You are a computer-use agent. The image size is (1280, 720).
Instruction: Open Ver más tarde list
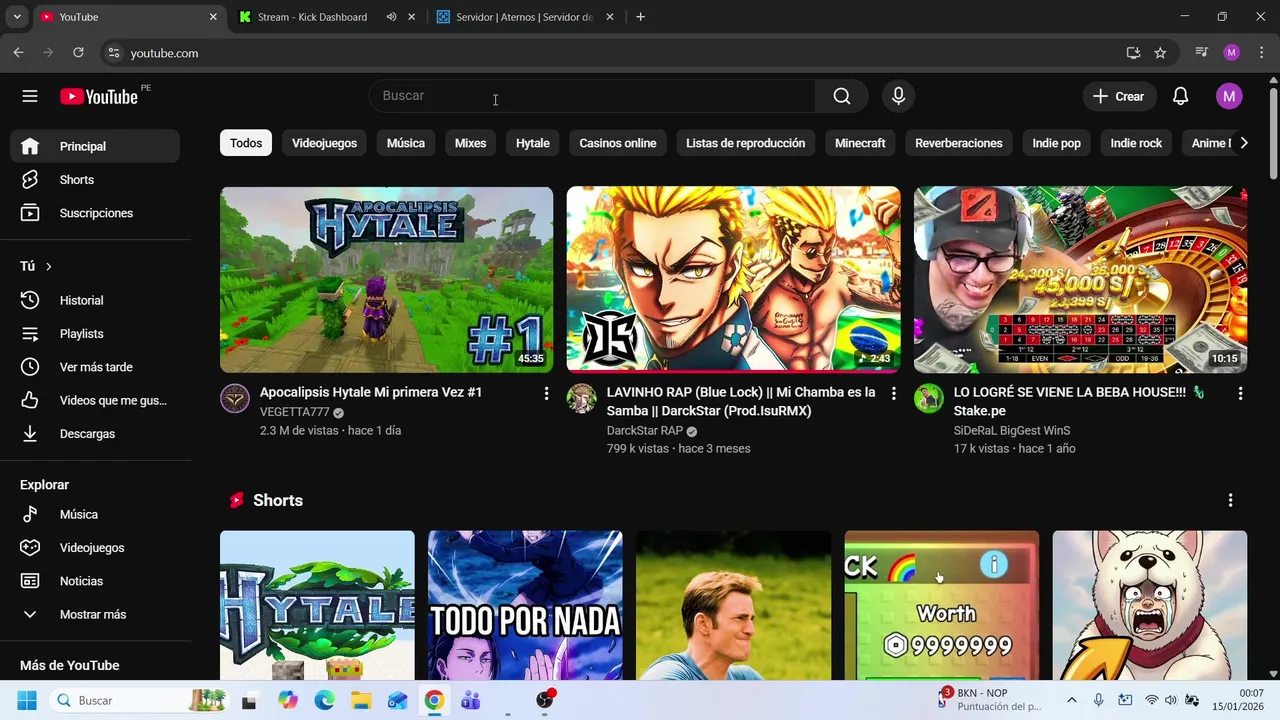pos(95,367)
